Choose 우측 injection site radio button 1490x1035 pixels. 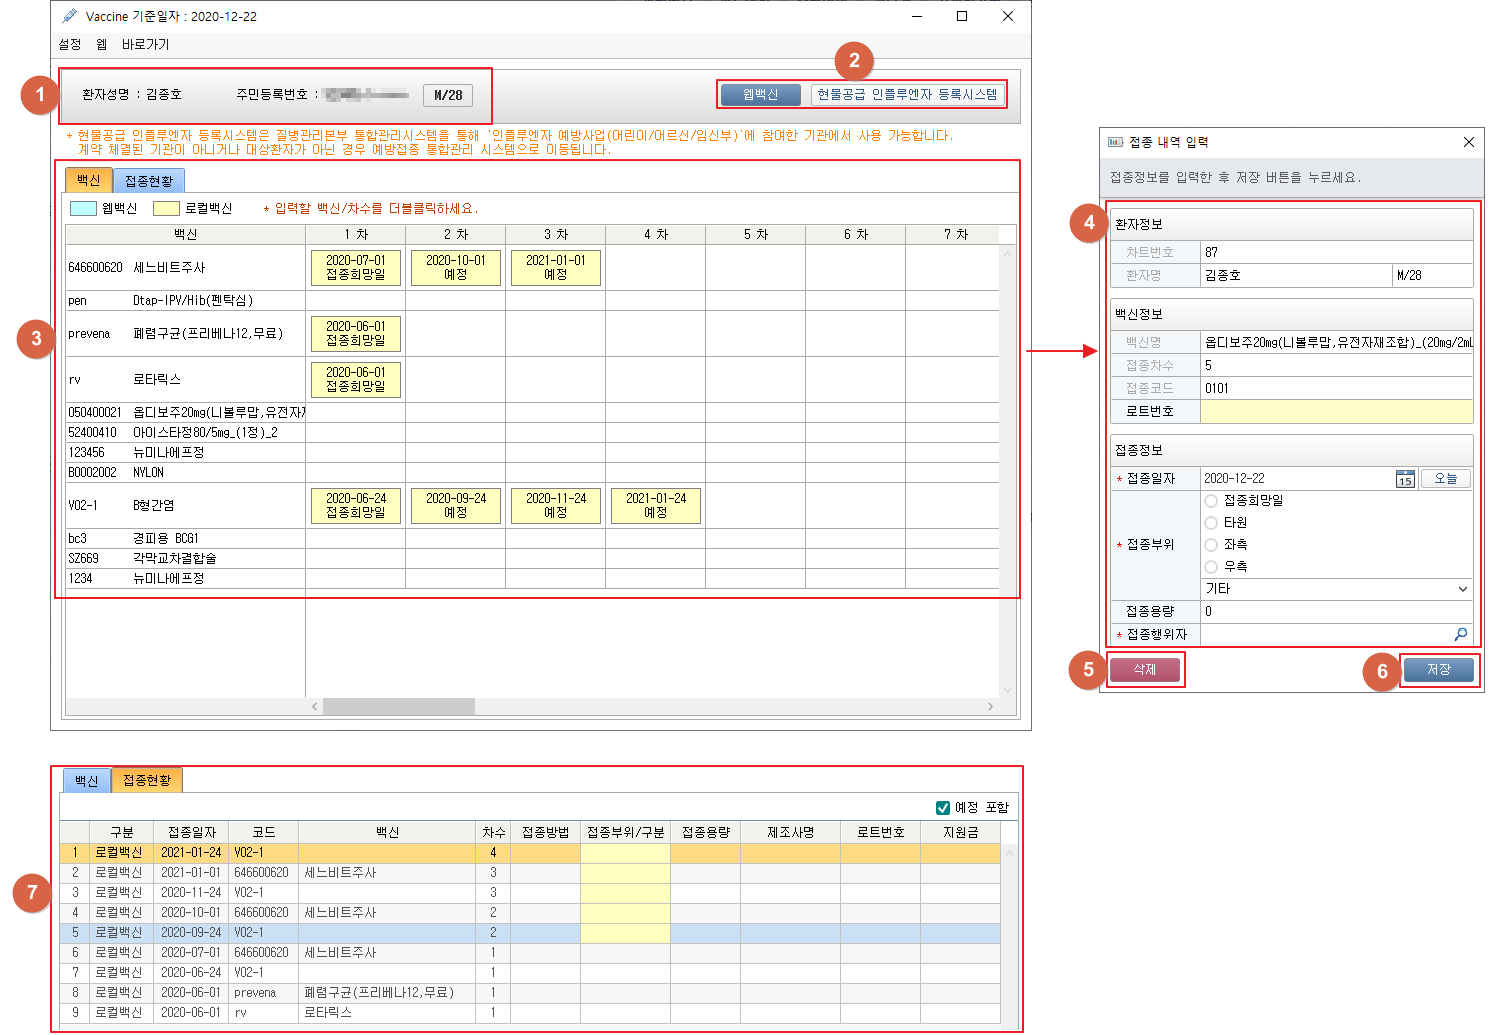click(1211, 567)
